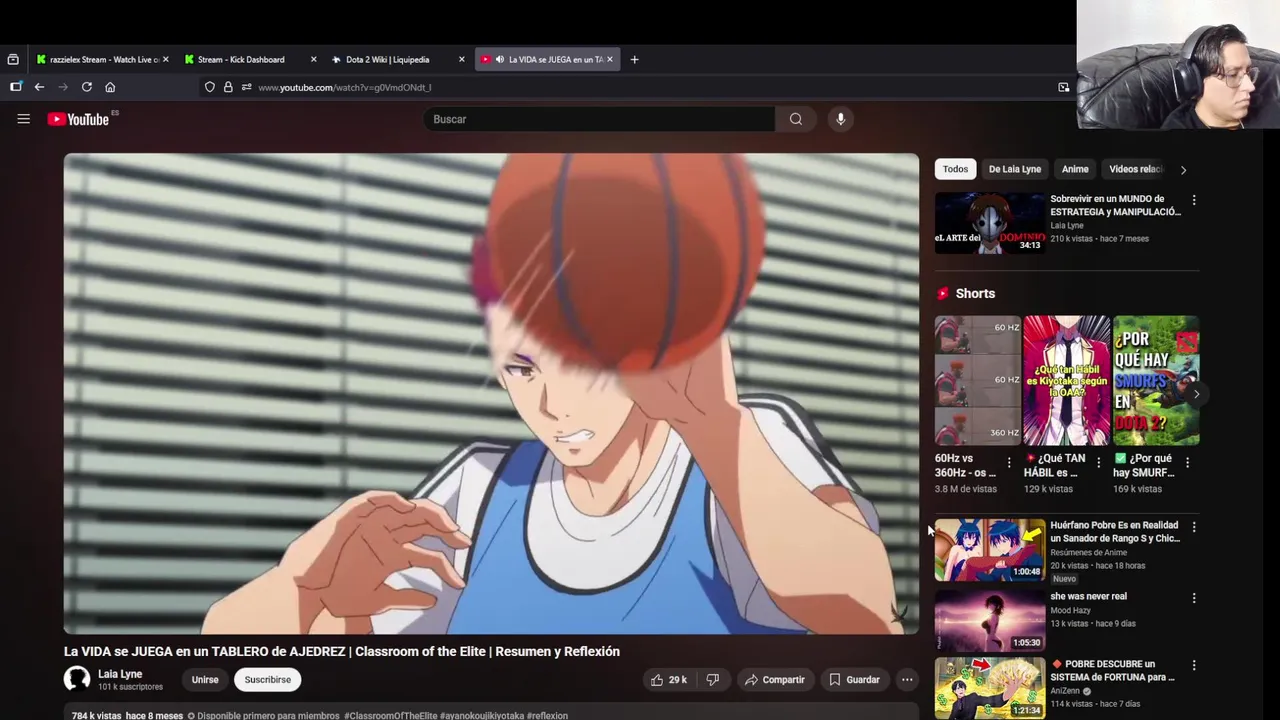Open options for 60Hz vs 360Hz short
This screenshot has width=1280, height=720.
click(x=1009, y=462)
